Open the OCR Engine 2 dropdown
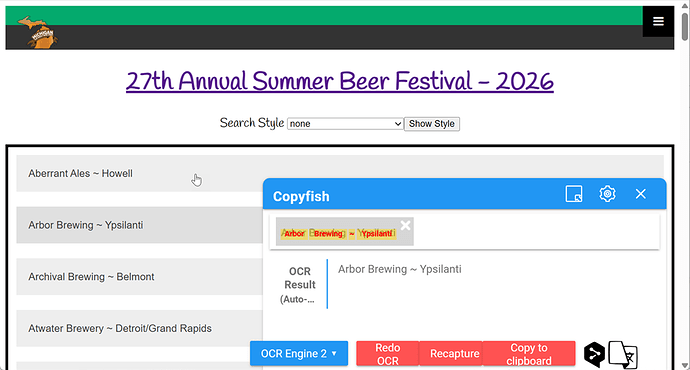The height and width of the screenshot is (370, 690). click(299, 353)
